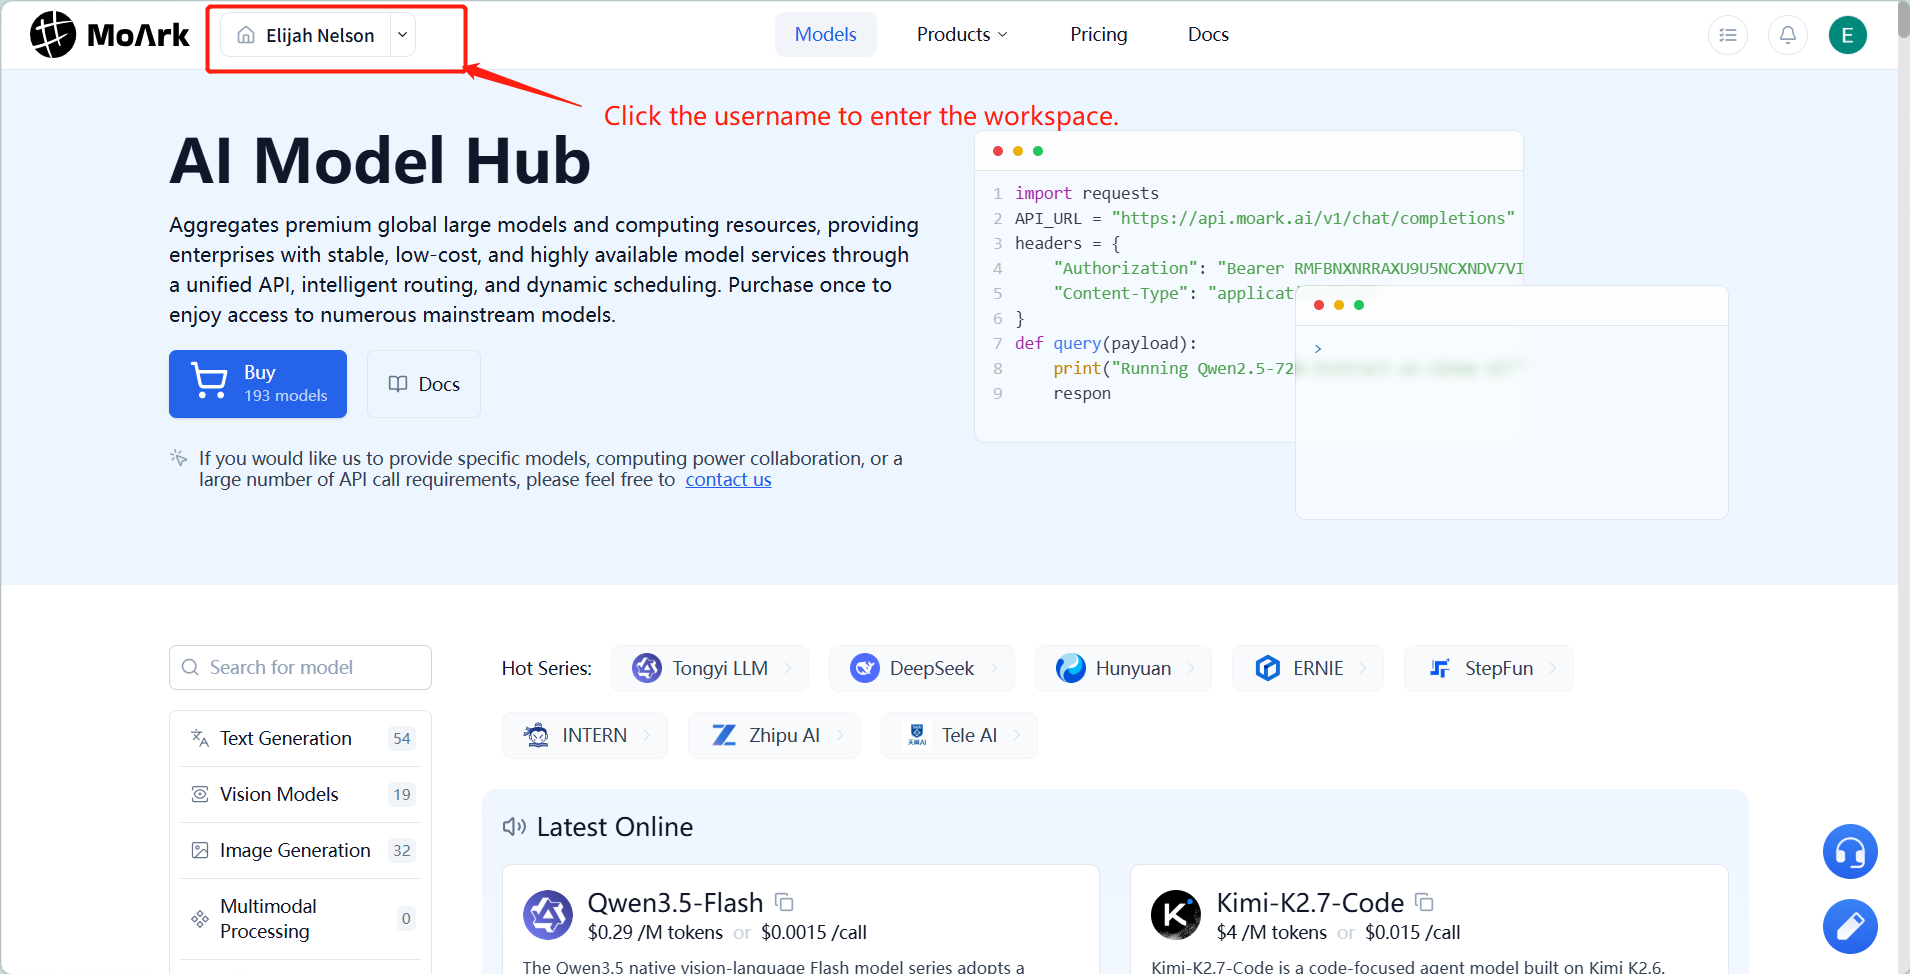Click the book icon on Docs button
1910x974 pixels.
(398, 384)
